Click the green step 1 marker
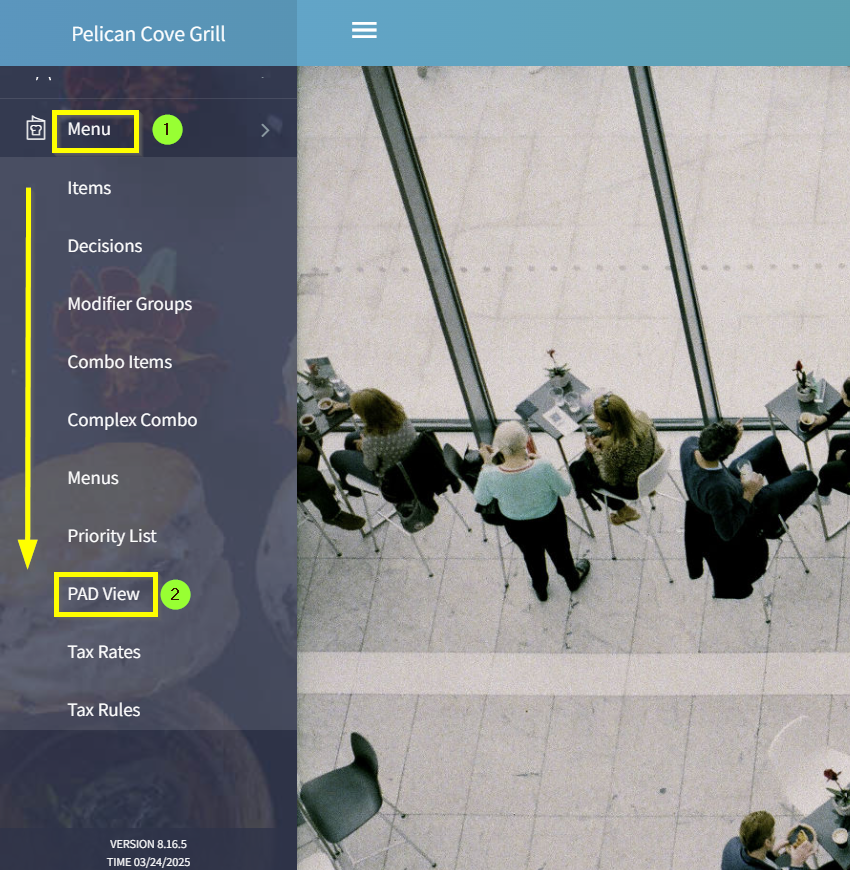850x870 pixels. (x=167, y=130)
